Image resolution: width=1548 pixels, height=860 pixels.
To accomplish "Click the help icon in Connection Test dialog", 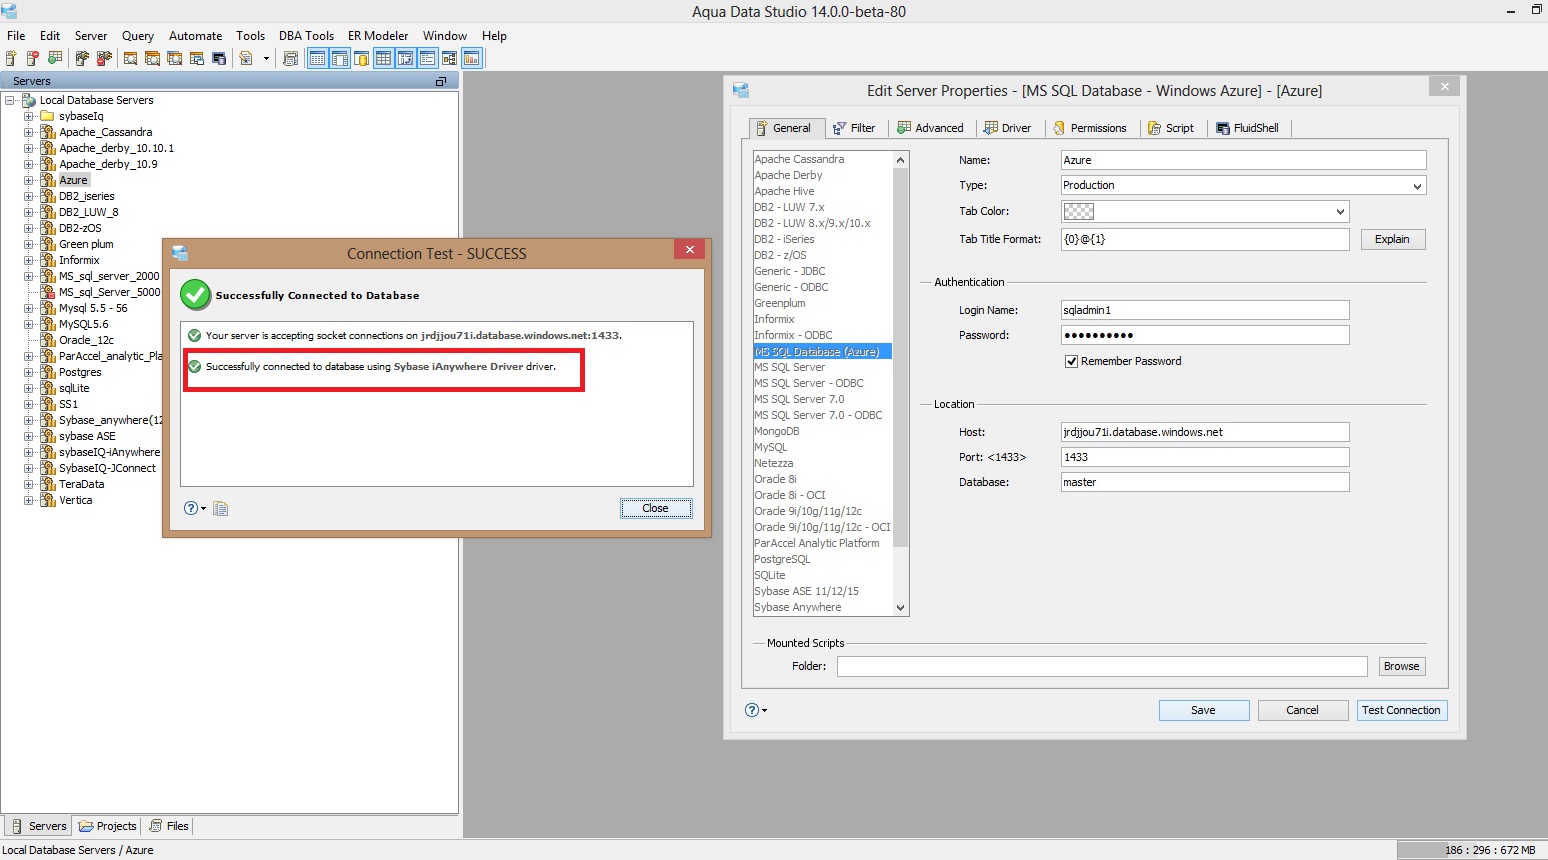I will point(191,509).
